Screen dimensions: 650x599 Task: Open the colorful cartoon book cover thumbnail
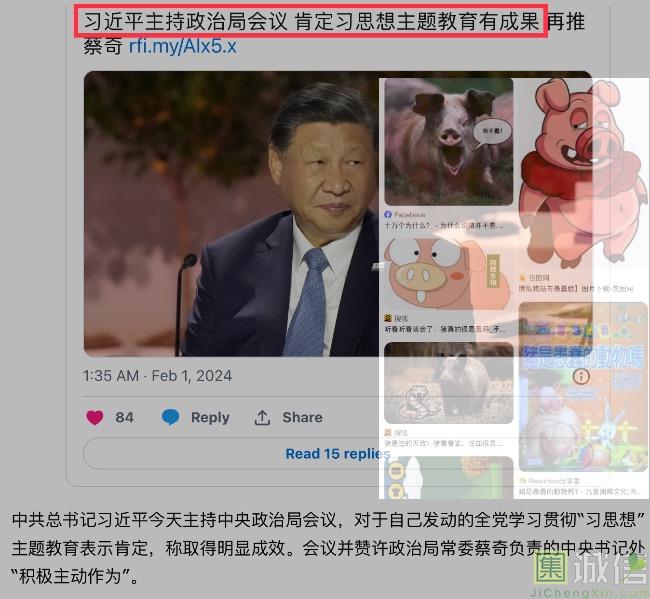[x=583, y=387]
